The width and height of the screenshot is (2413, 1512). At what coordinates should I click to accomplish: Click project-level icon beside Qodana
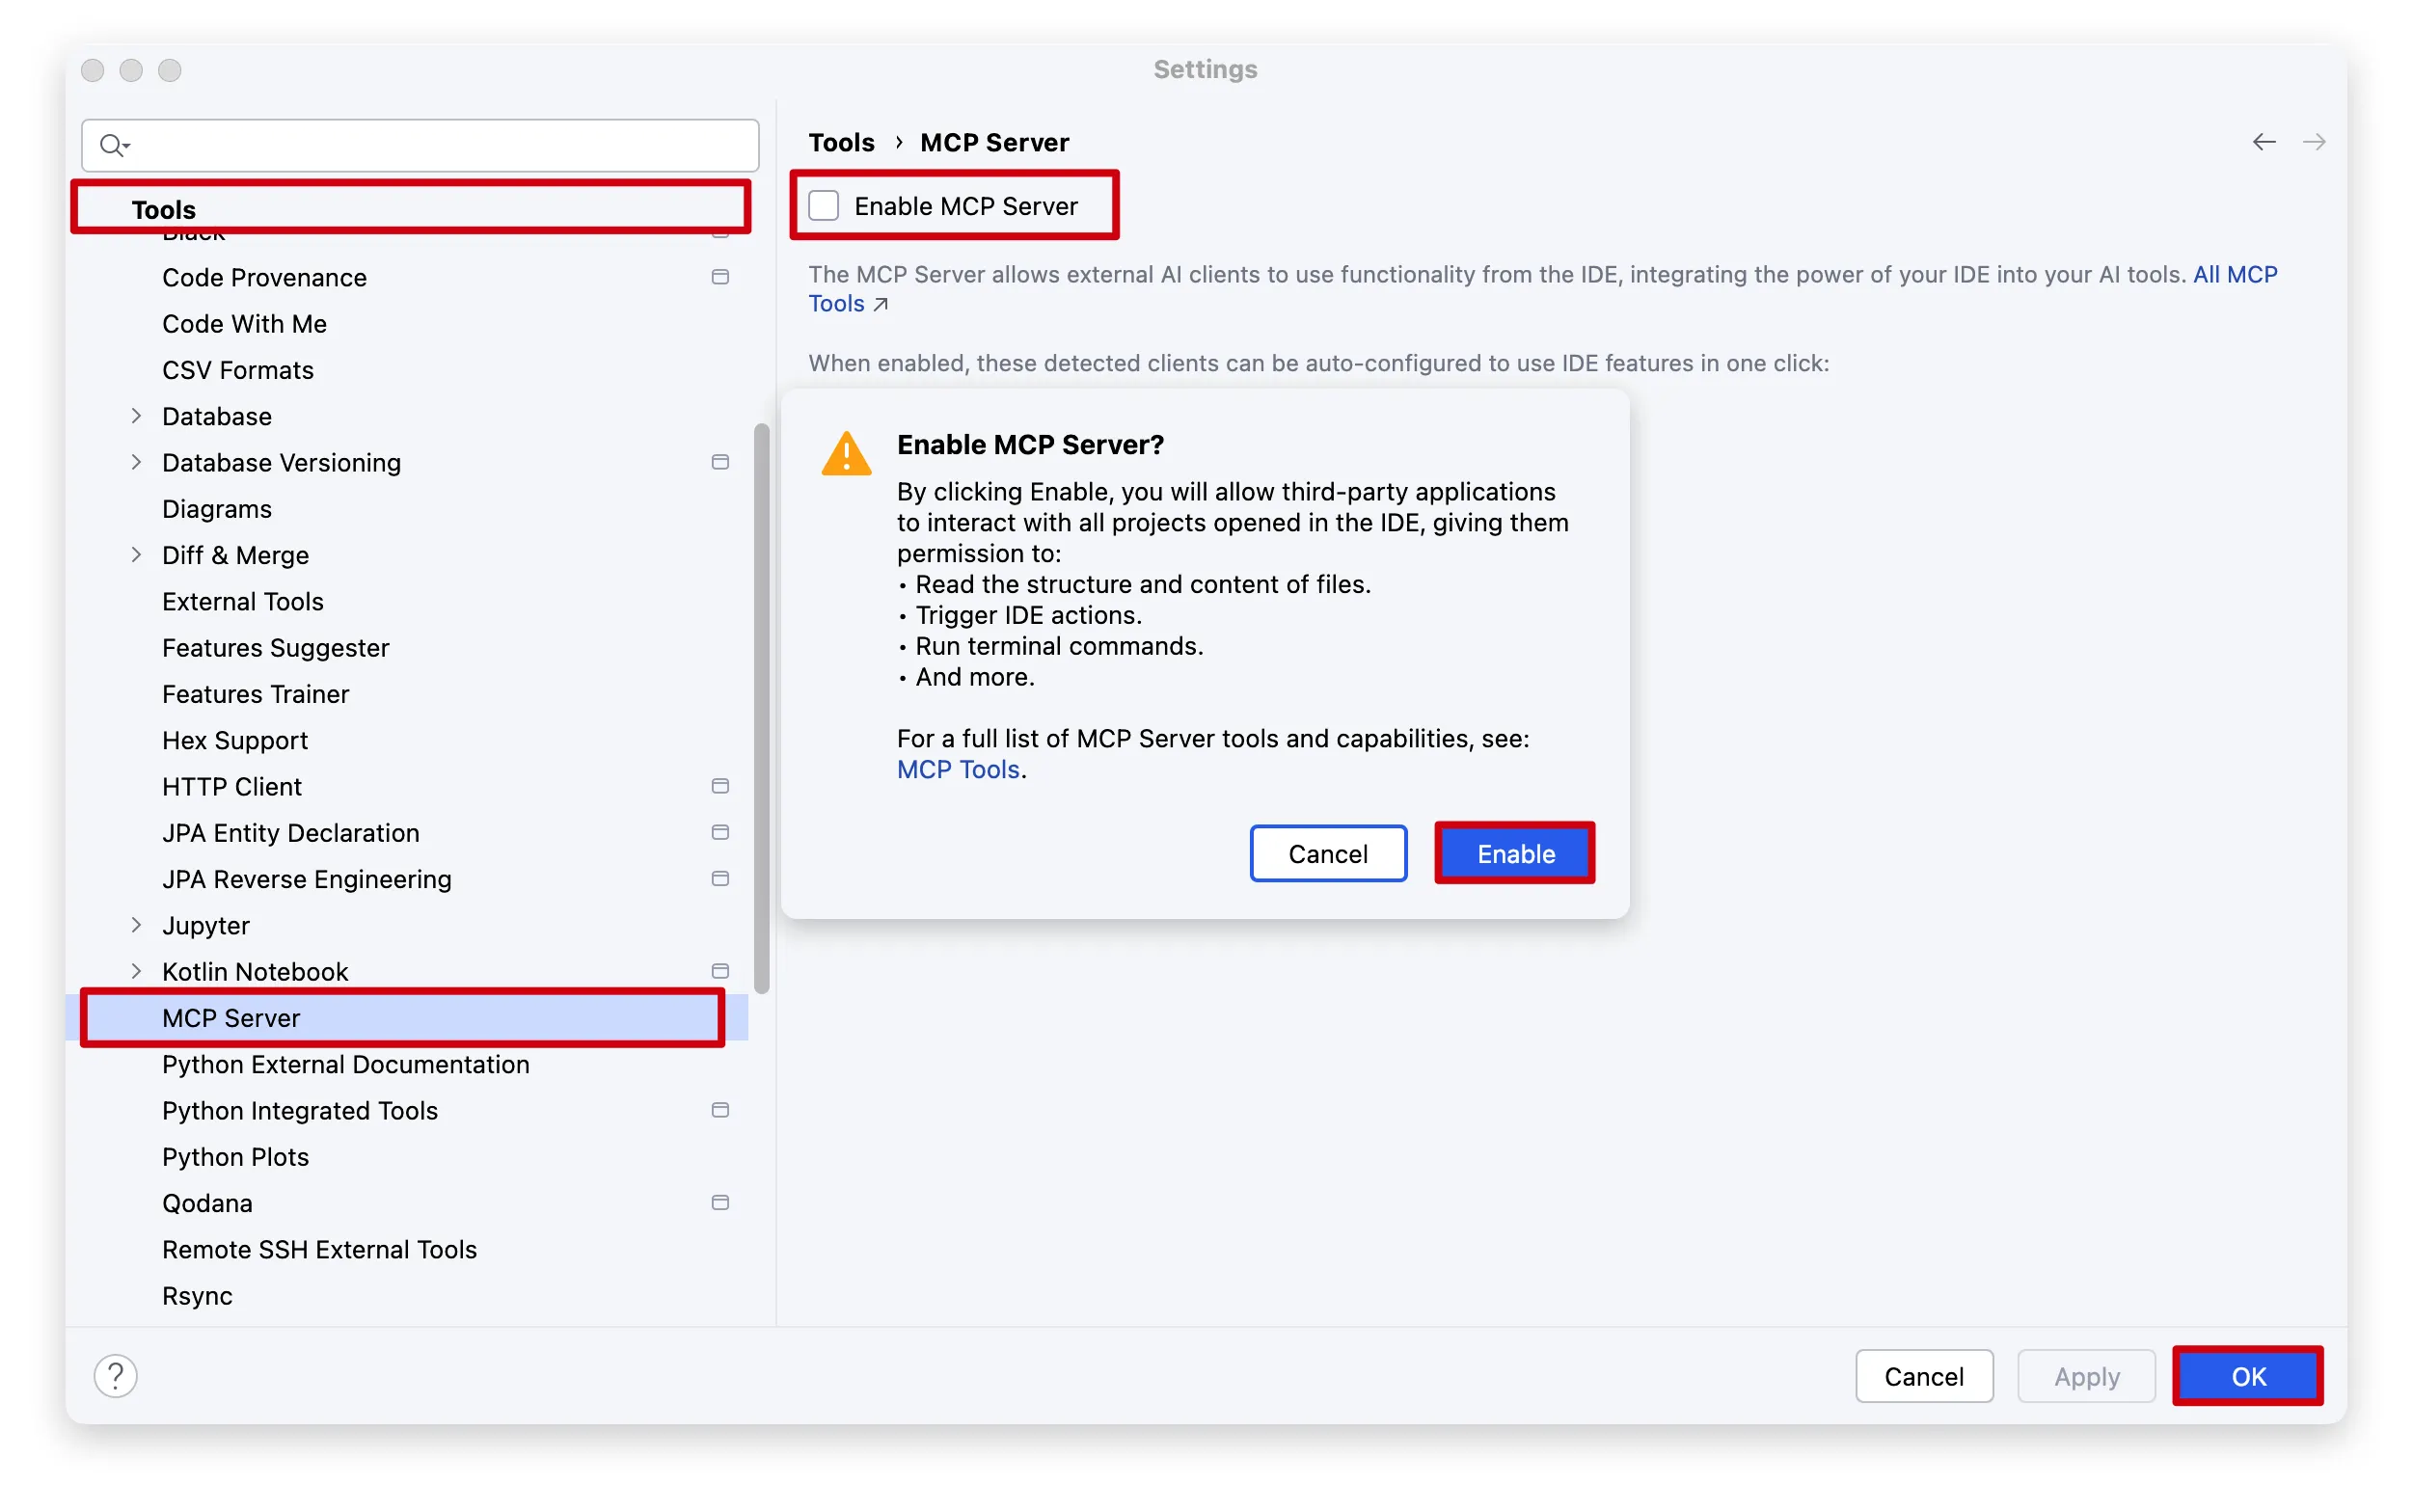tap(720, 1202)
